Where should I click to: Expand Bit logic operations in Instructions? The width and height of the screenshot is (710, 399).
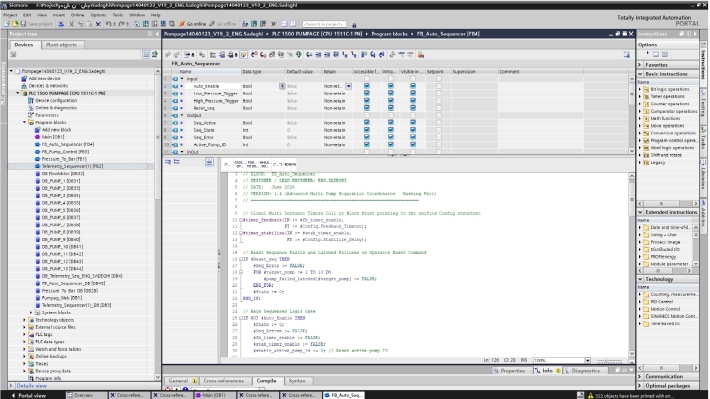click(x=640, y=89)
